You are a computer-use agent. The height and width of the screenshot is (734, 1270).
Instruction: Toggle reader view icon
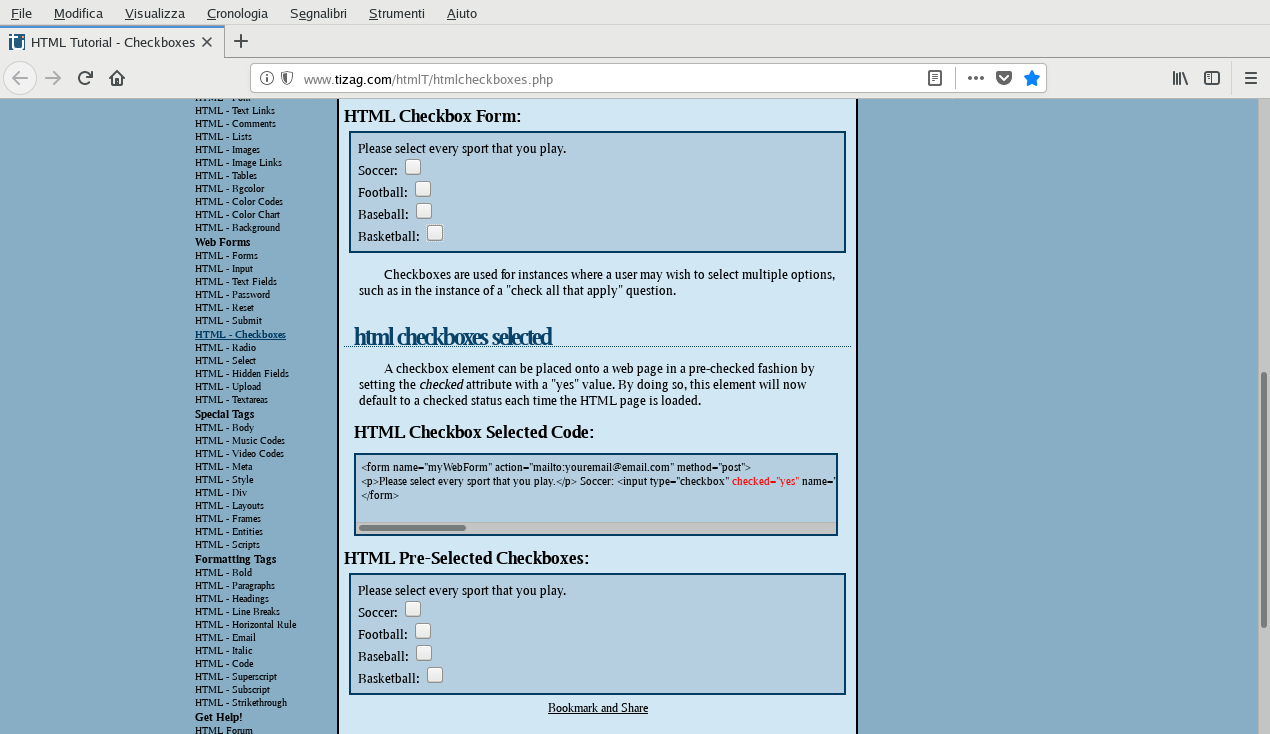(935, 78)
